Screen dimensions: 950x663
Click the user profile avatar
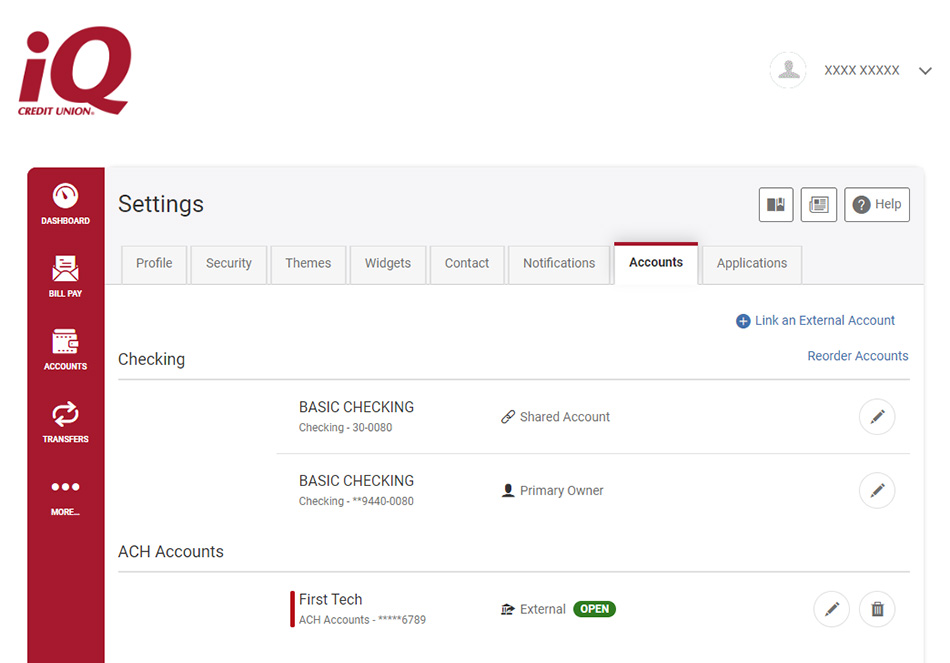click(788, 70)
